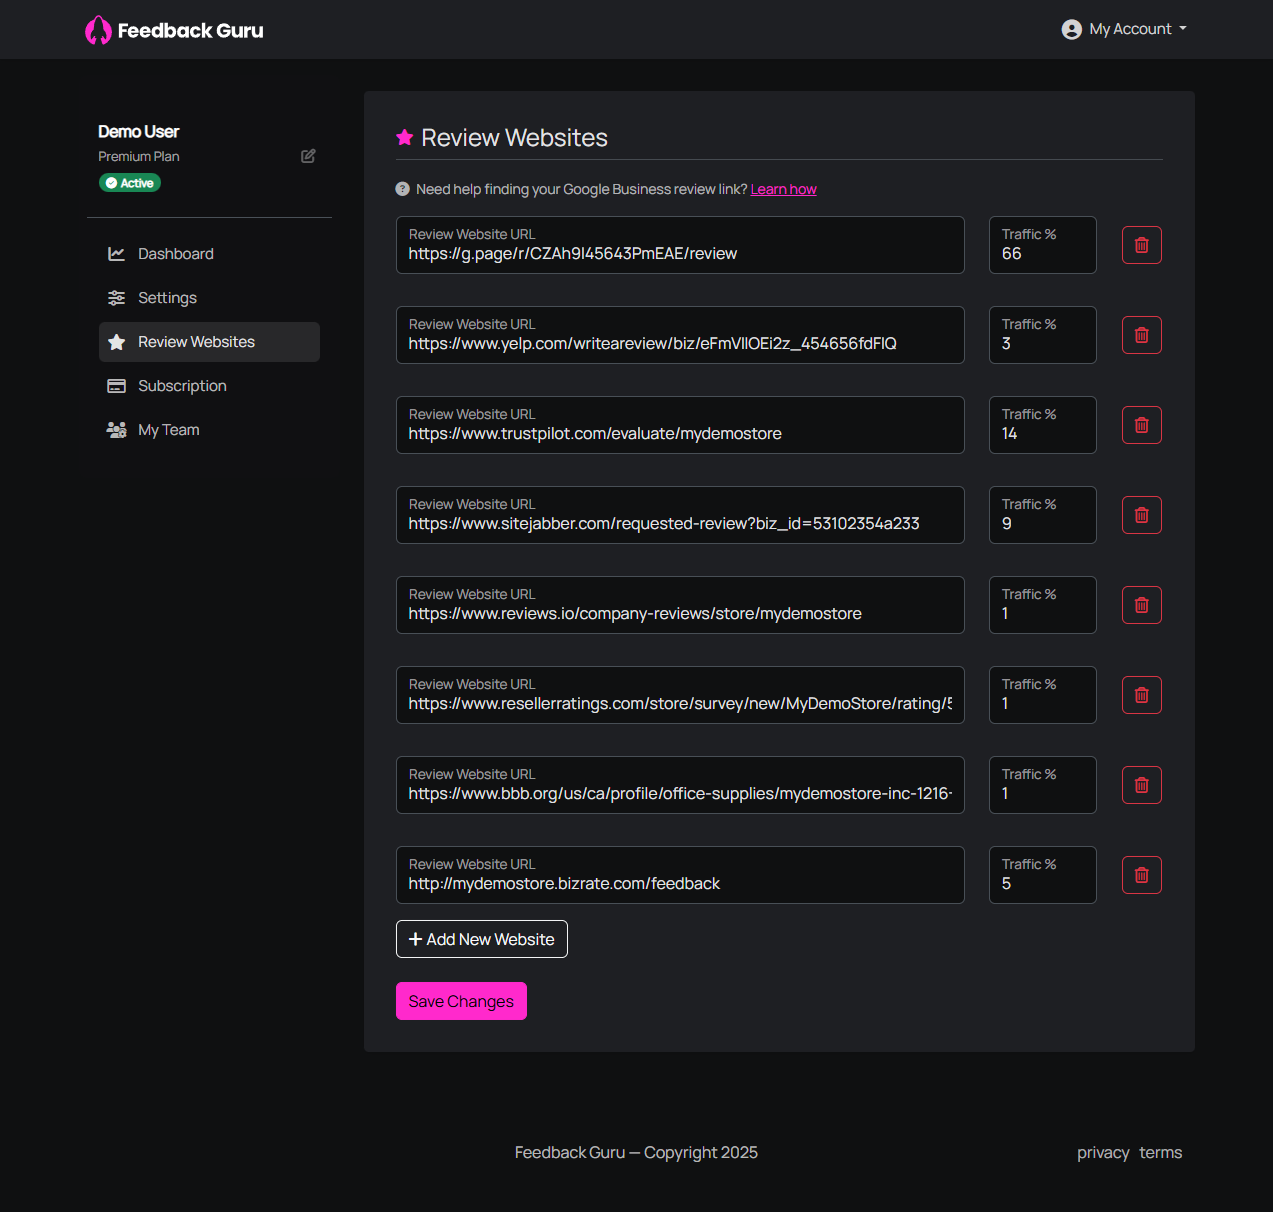This screenshot has width=1273, height=1212.
Task: Select Review Websites sidebar item
Action: click(x=209, y=342)
